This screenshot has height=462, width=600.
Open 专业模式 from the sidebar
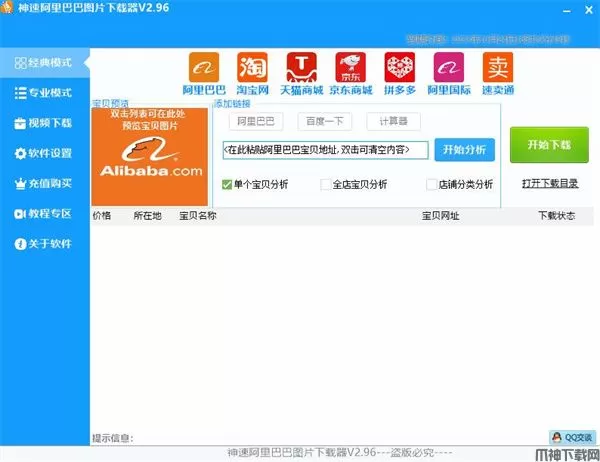pyautogui.click(x=44, y=93)
